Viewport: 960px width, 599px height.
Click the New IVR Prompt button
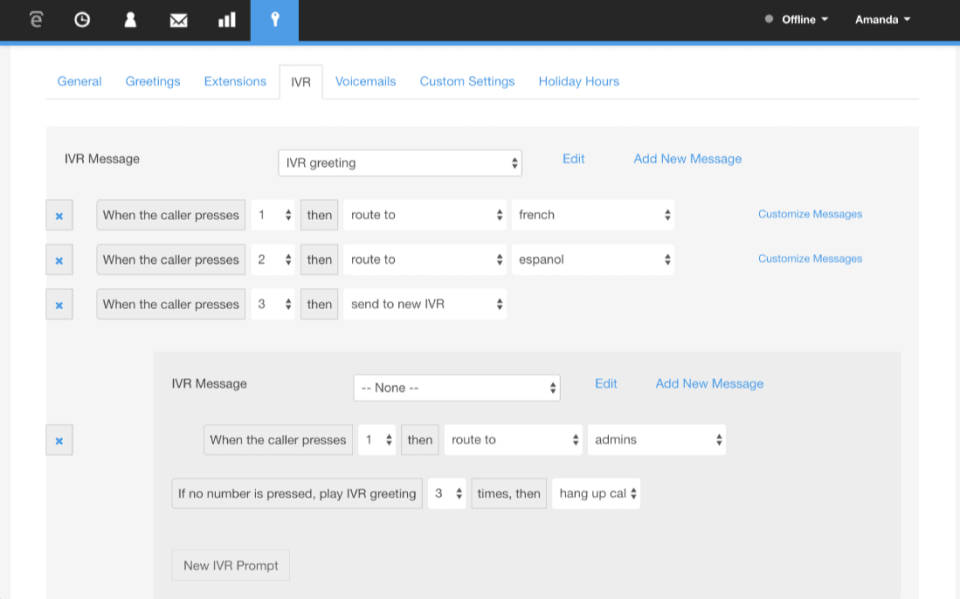coord(230,565)
